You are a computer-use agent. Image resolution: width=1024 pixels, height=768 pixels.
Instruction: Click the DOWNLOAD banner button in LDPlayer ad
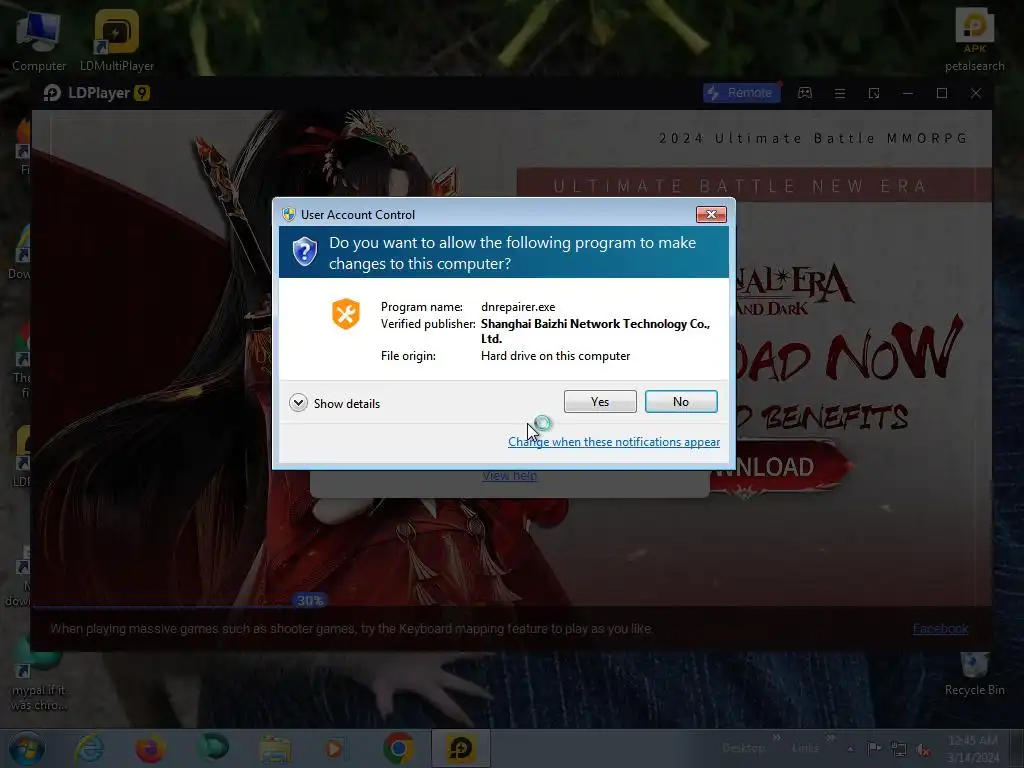click(x=780, y=467)
